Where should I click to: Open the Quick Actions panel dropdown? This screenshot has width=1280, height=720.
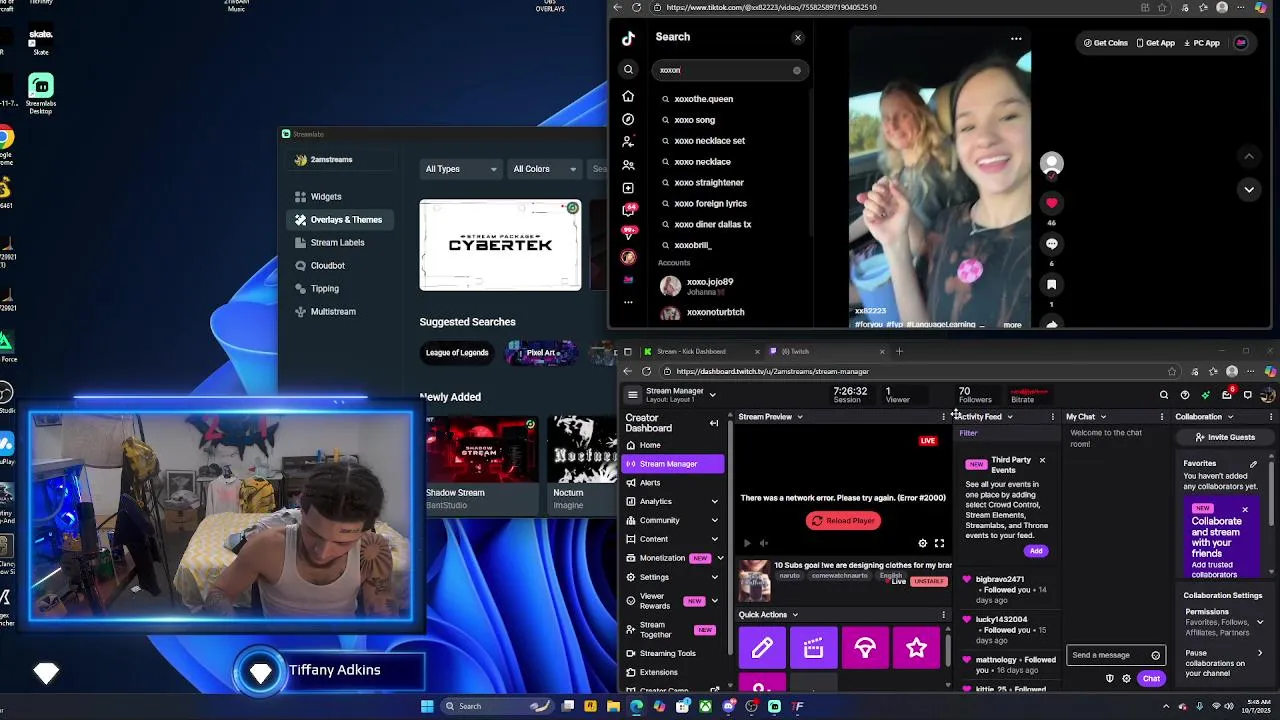(x=795, y=615)
